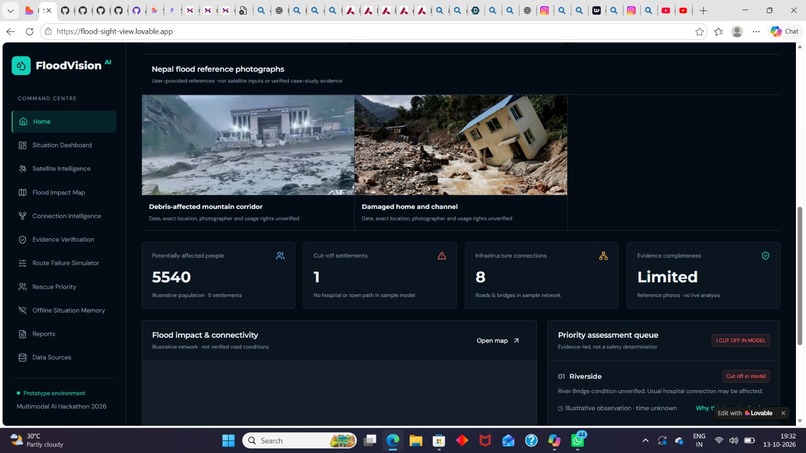Select Connection Intelligence in sidebar

(x=64, y=216)
